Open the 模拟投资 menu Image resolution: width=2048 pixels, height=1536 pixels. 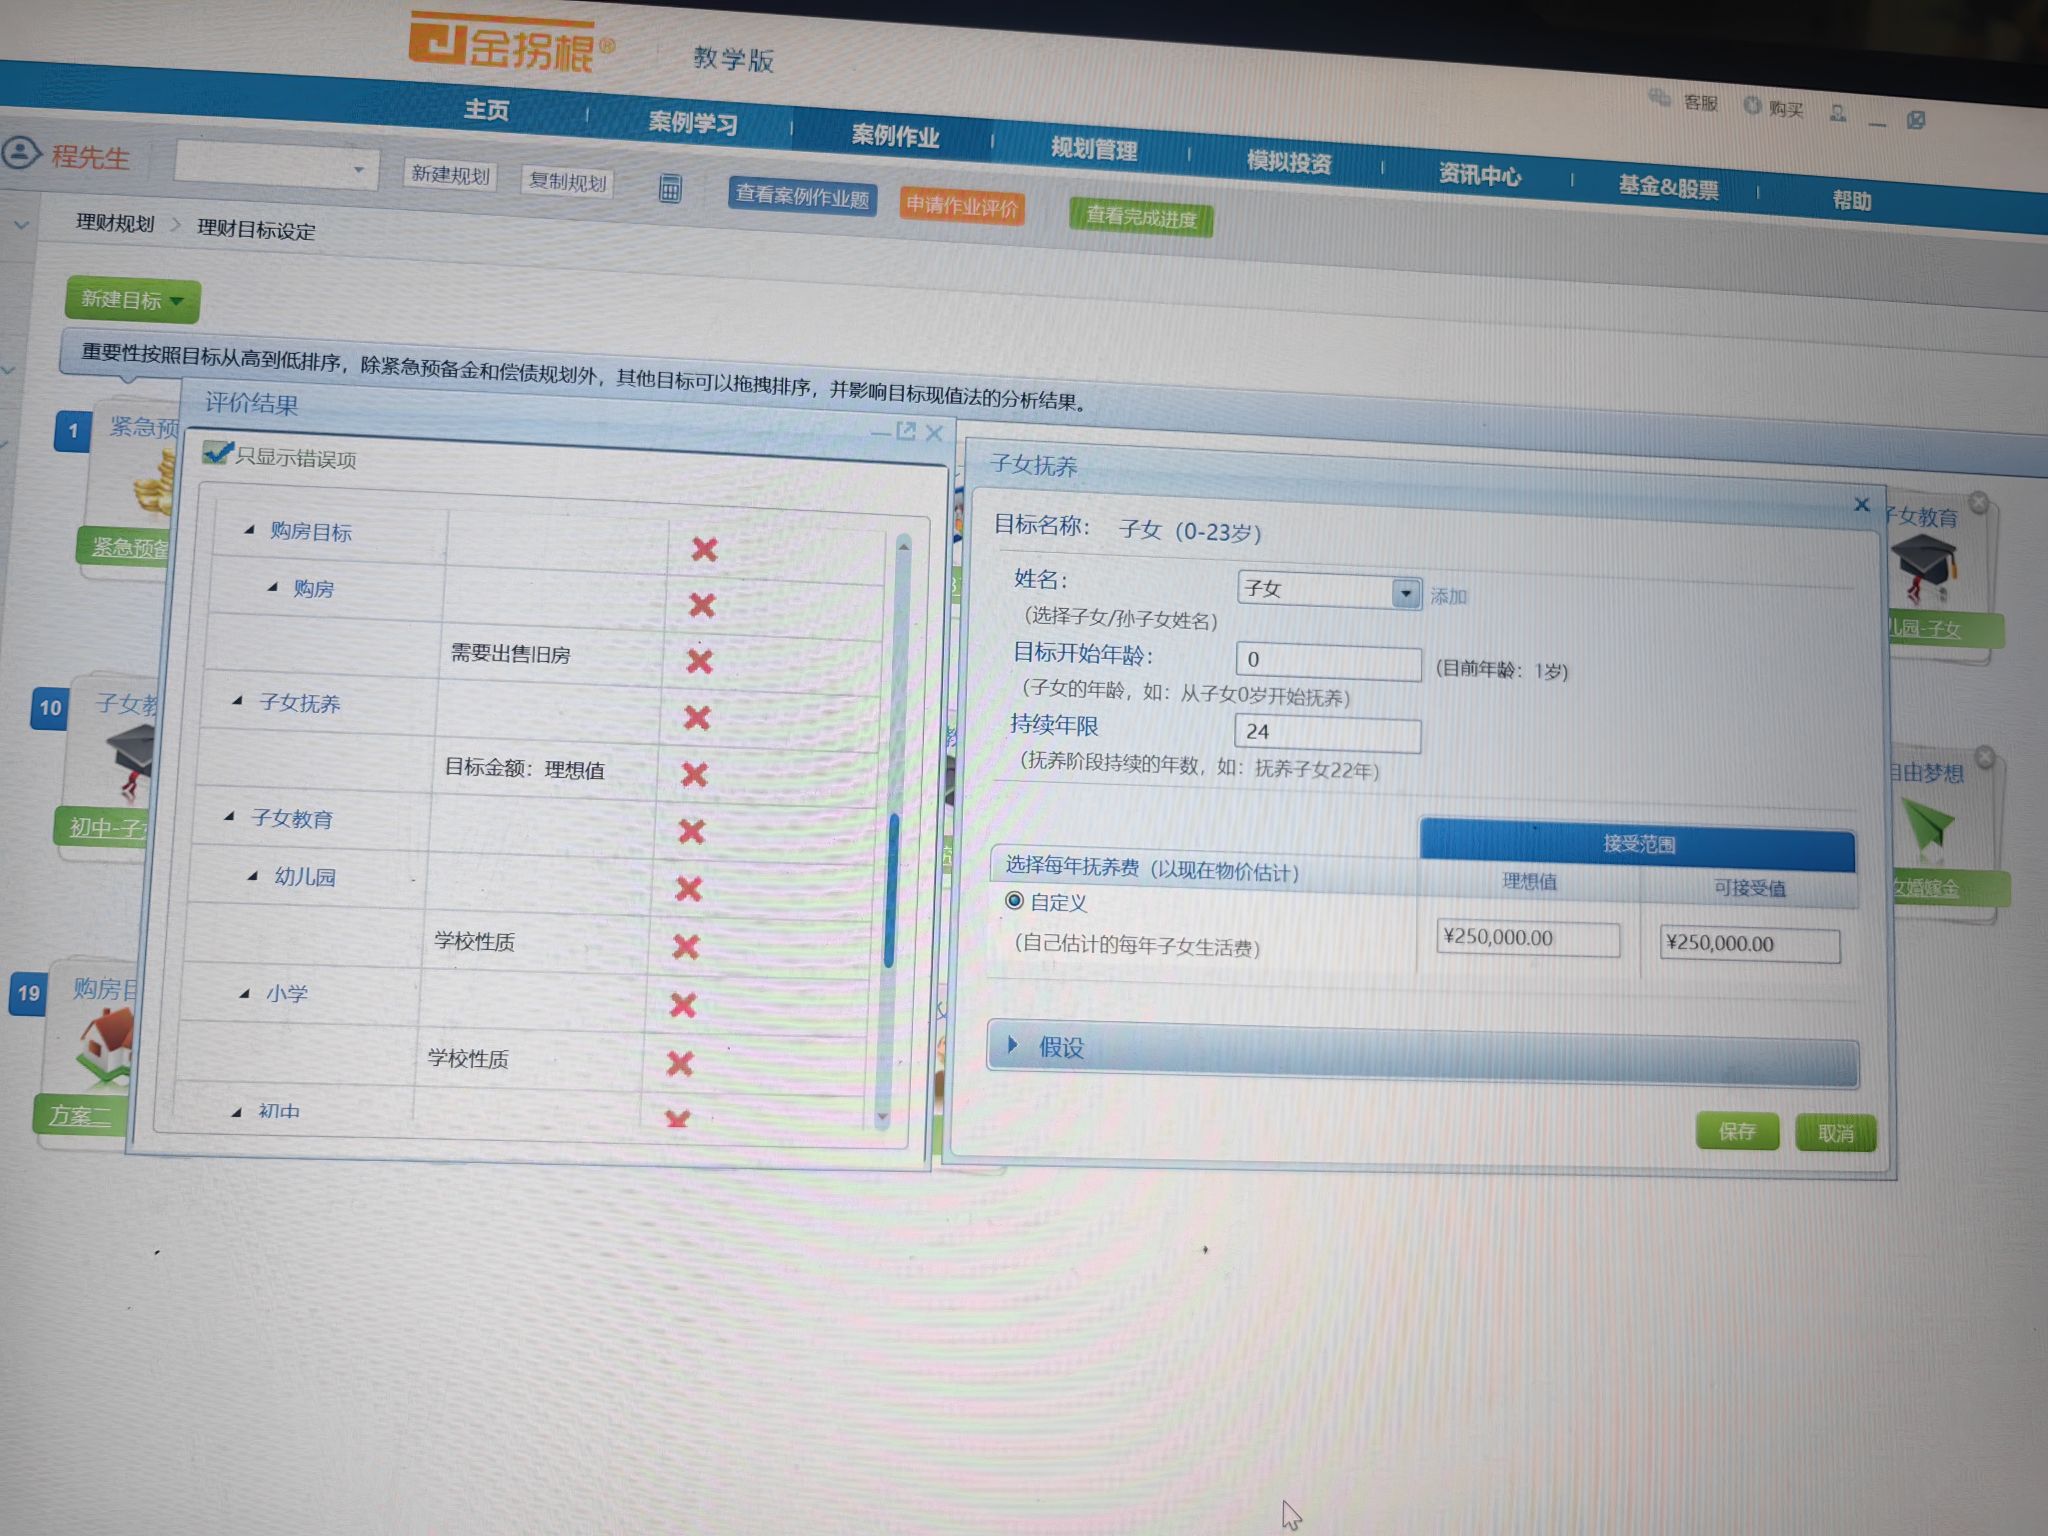(x=1289, y=162)
